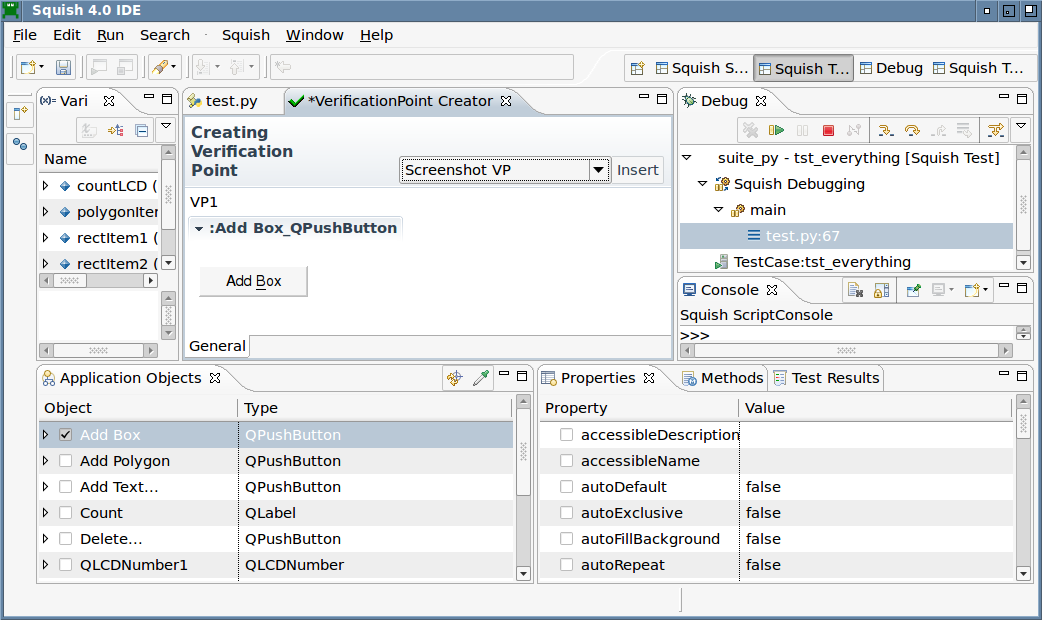Click the Step Over debug icon
The width and height of the screenshot is (1042, 620).
(x=911, y=130)
